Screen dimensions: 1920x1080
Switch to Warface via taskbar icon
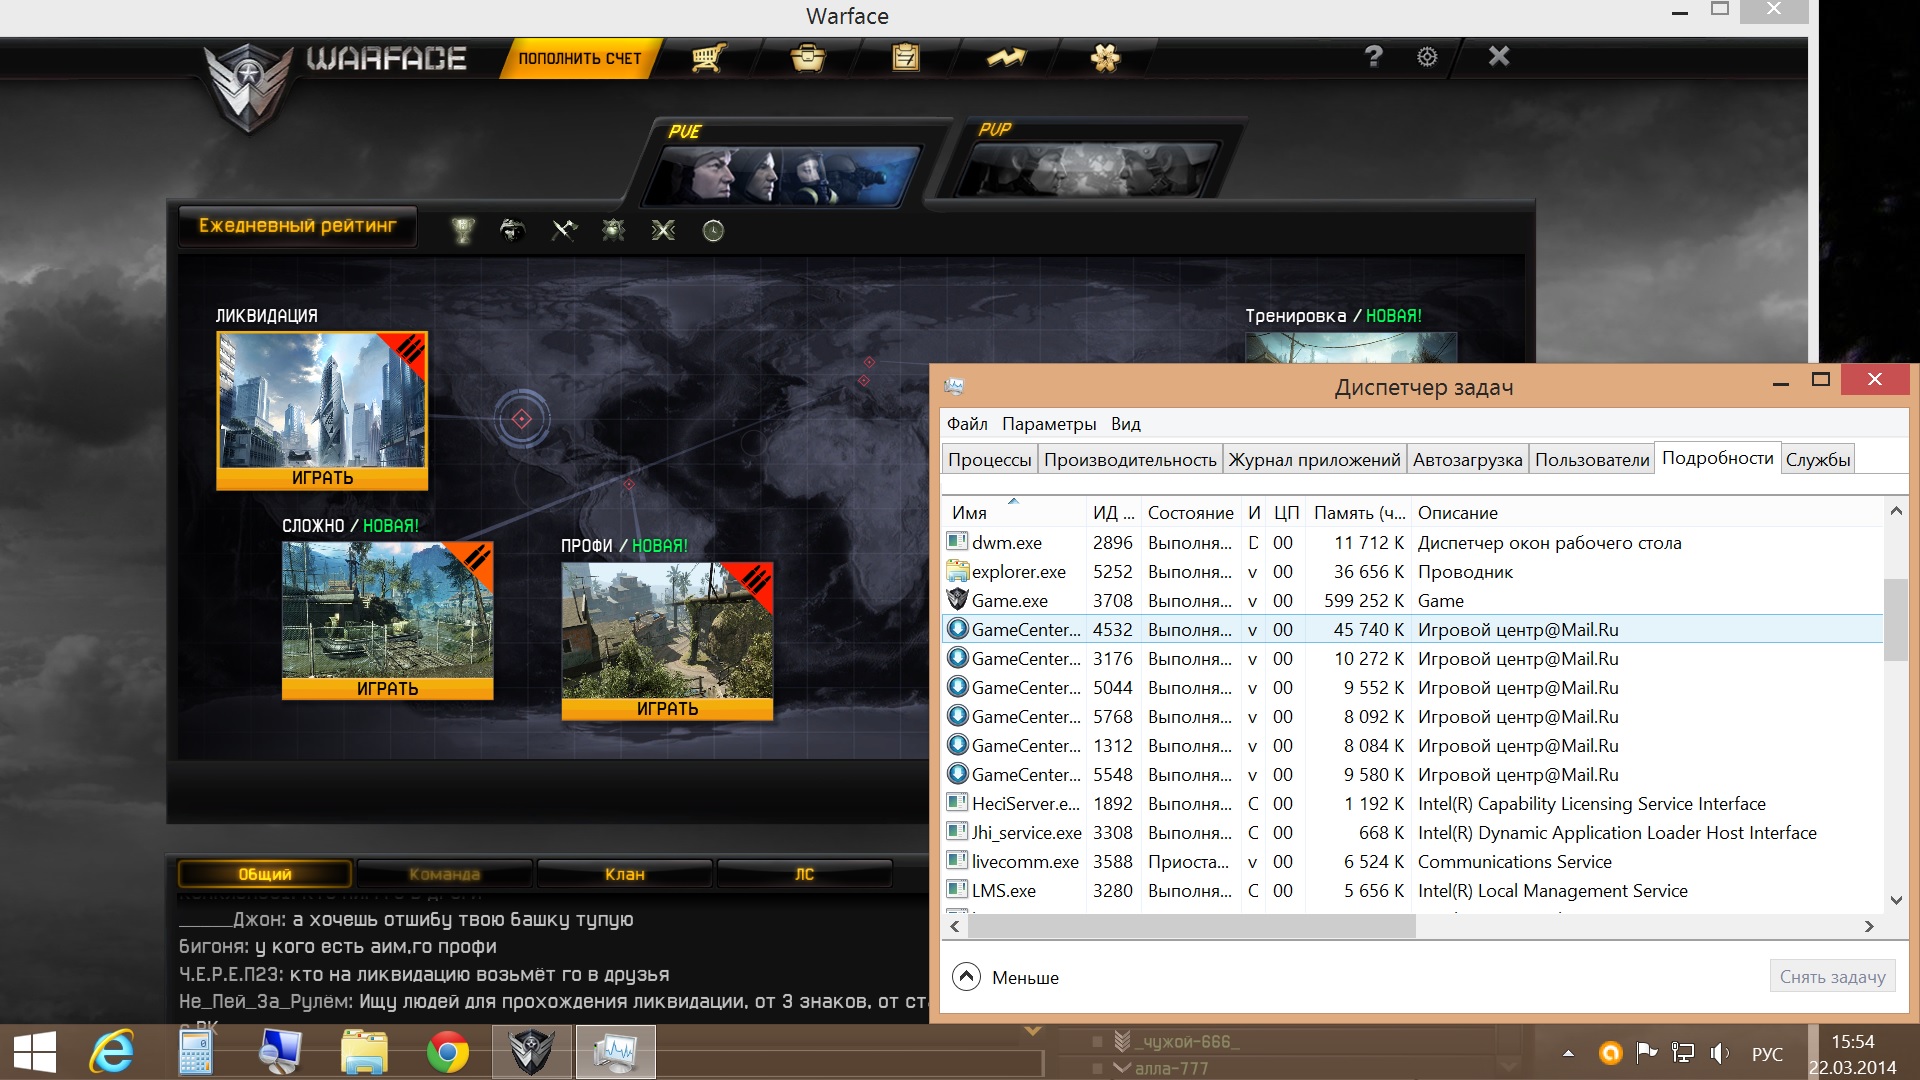pyautogui.click(x=531, y=1052)
